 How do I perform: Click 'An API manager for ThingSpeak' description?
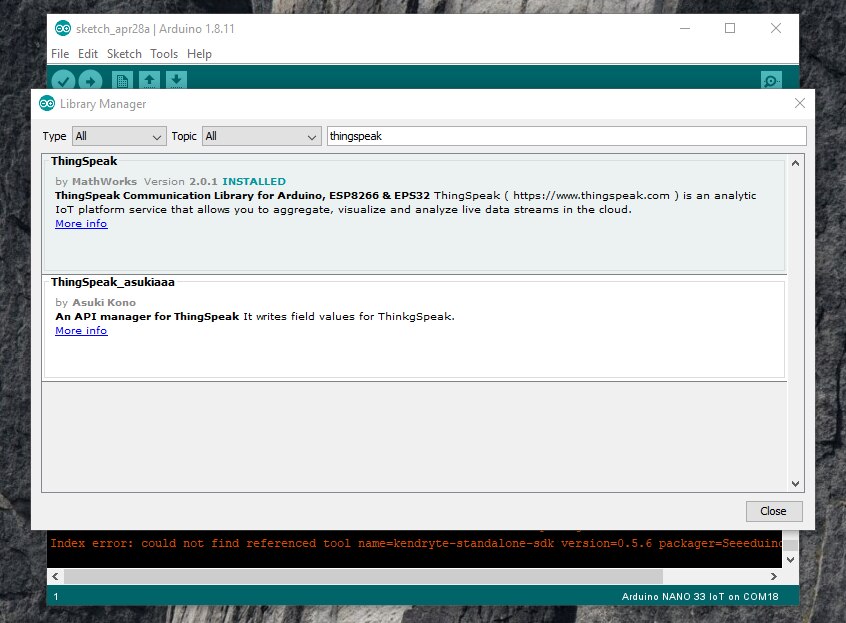coord(147,317)
